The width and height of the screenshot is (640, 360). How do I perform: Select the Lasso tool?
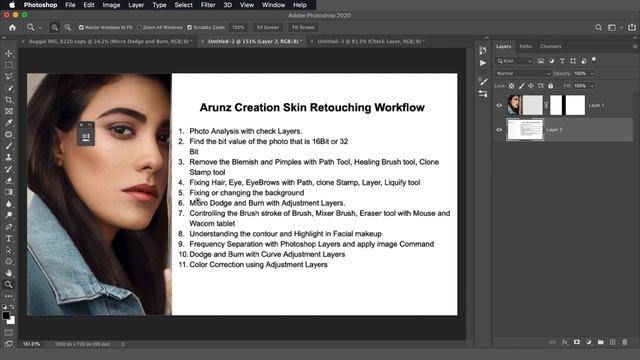tap(9, 76)
